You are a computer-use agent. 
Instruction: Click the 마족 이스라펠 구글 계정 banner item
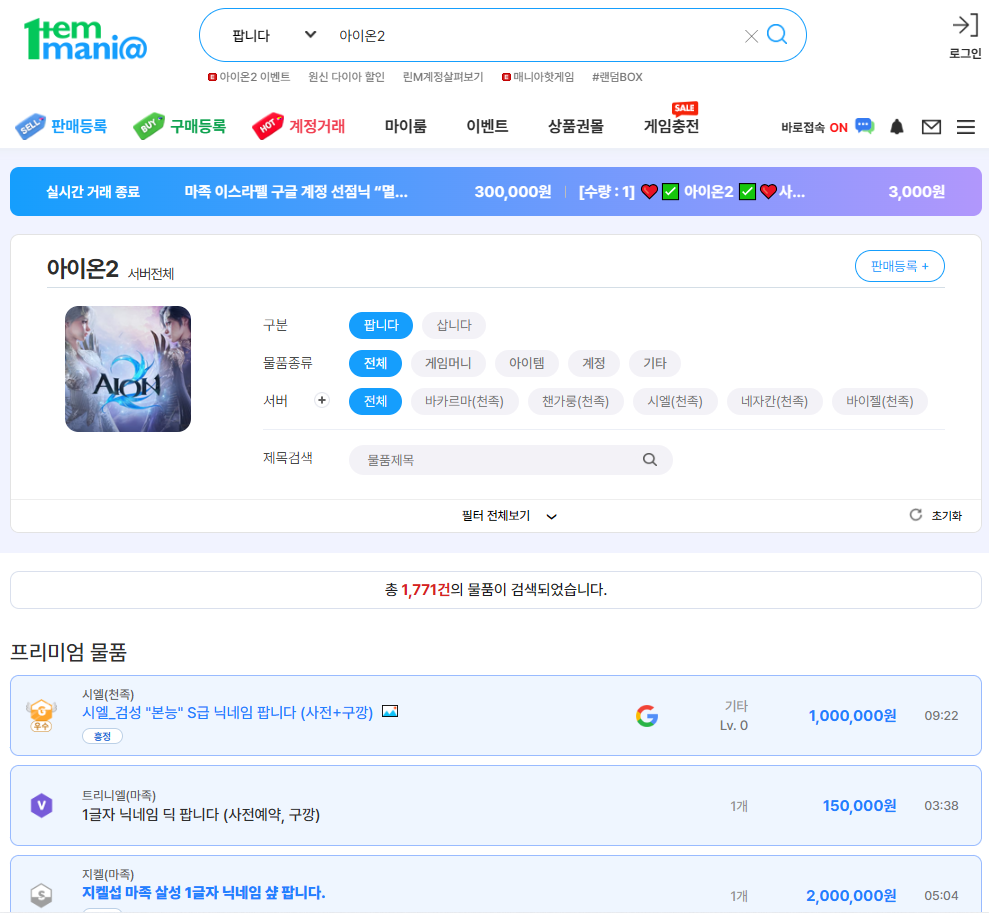[296, 192]
